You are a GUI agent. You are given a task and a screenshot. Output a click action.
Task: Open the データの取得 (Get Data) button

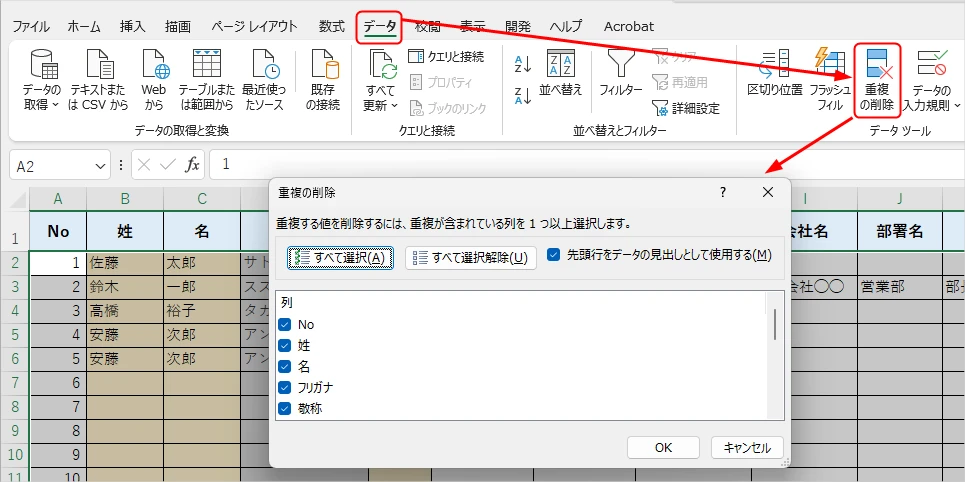click(x=42, y=80)
